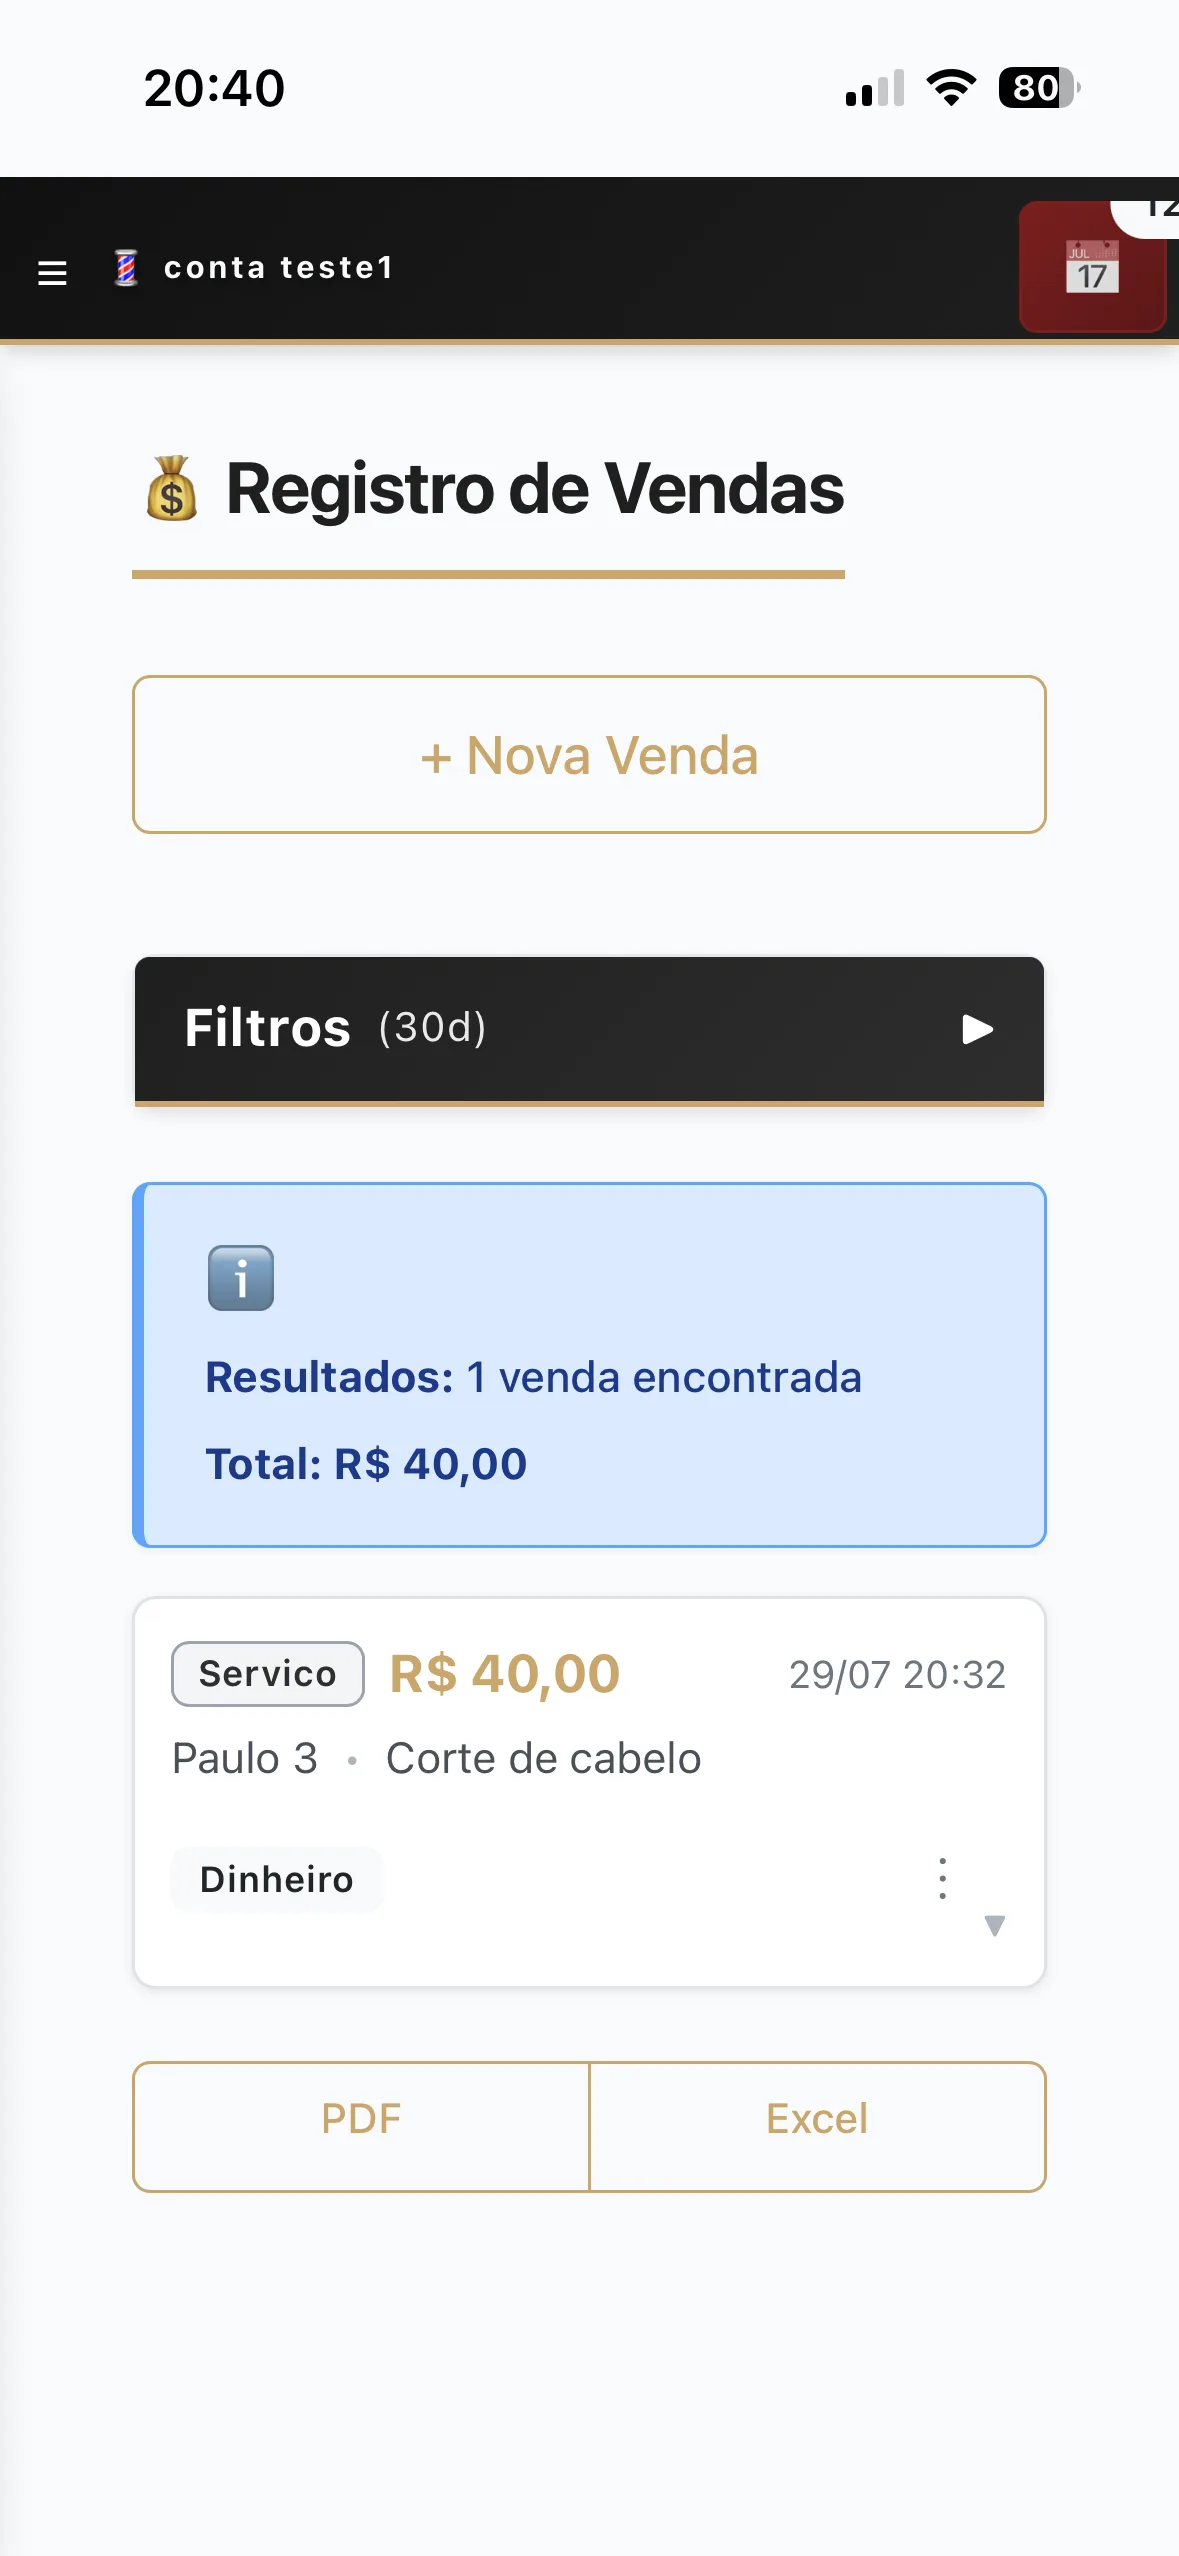This screenshot has height=2556, width=1179.
Task: Open the hamburger menu
Action: point(52,272)
